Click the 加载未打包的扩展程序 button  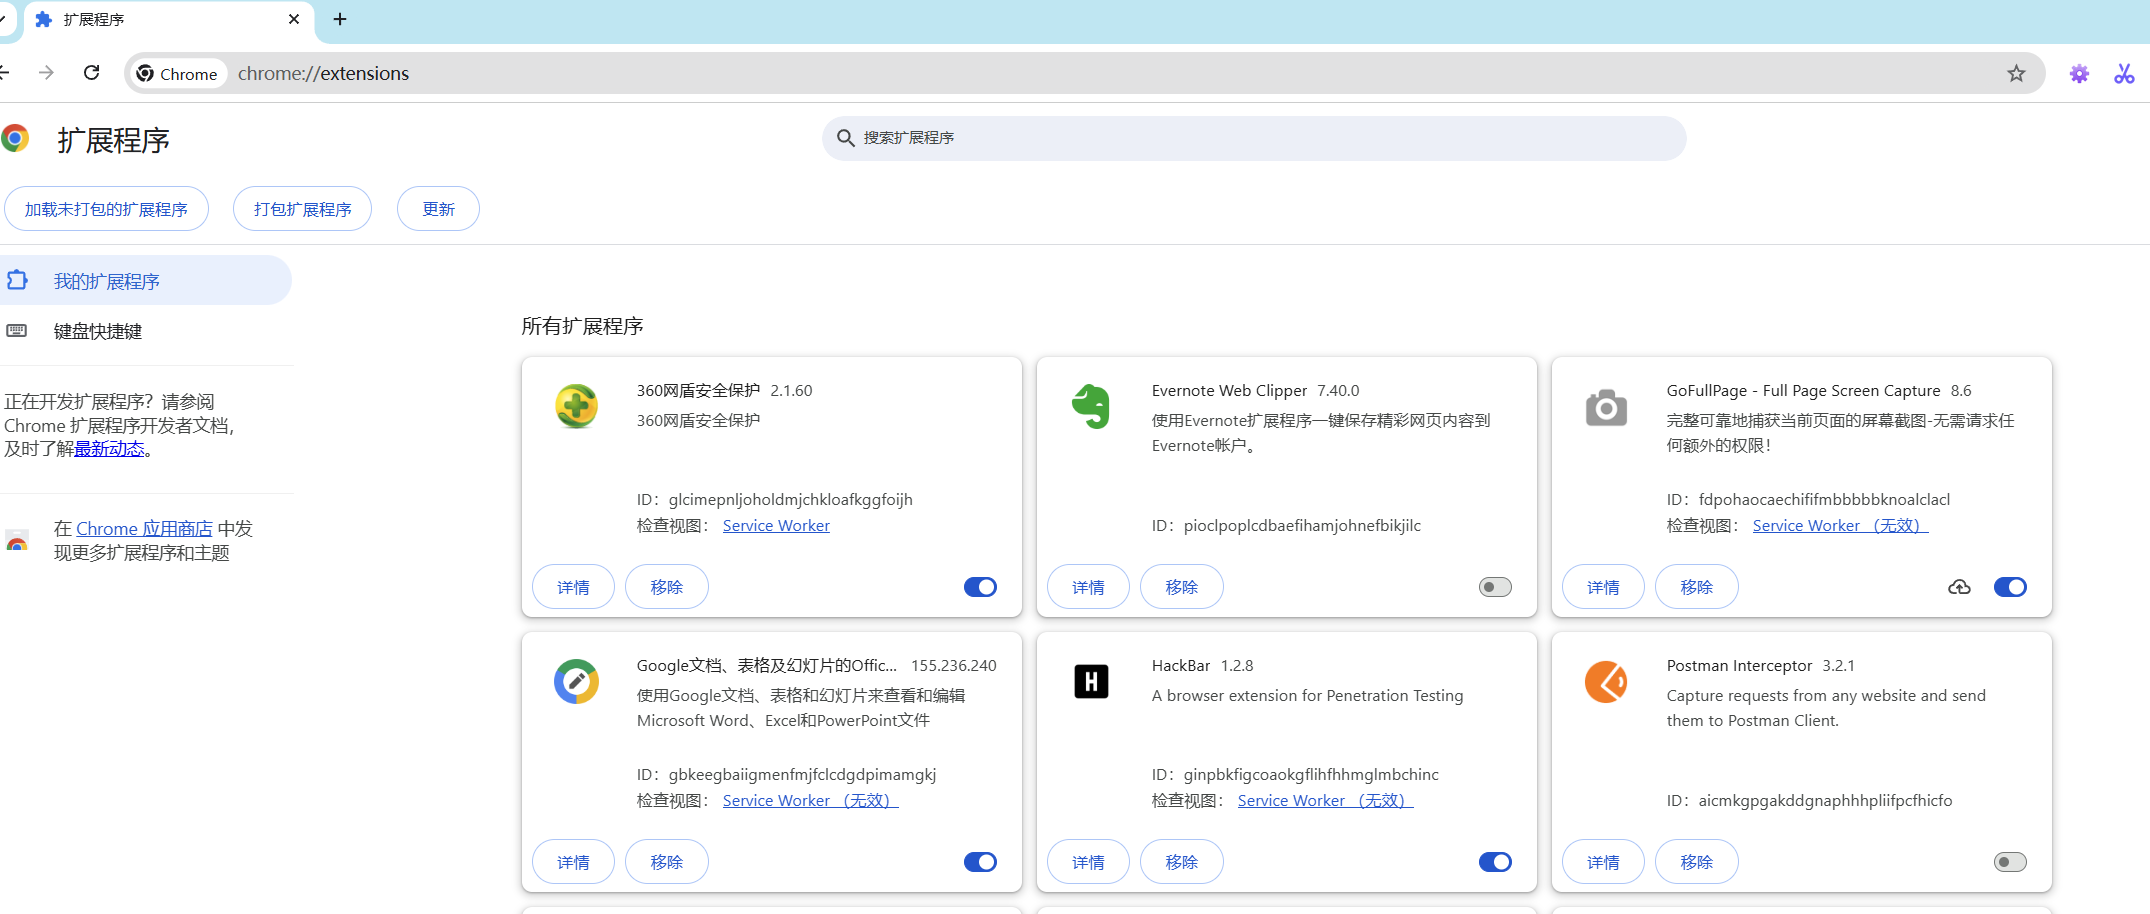click(x=106, y=209)
